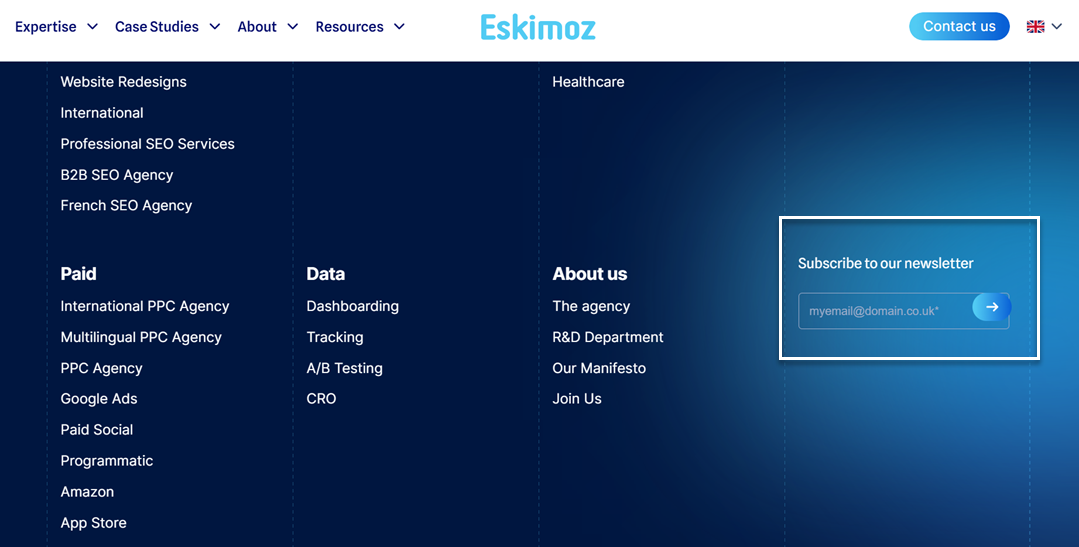Click the About us section heading
This screenshot has width=1079, height=547.
[590, 274]
